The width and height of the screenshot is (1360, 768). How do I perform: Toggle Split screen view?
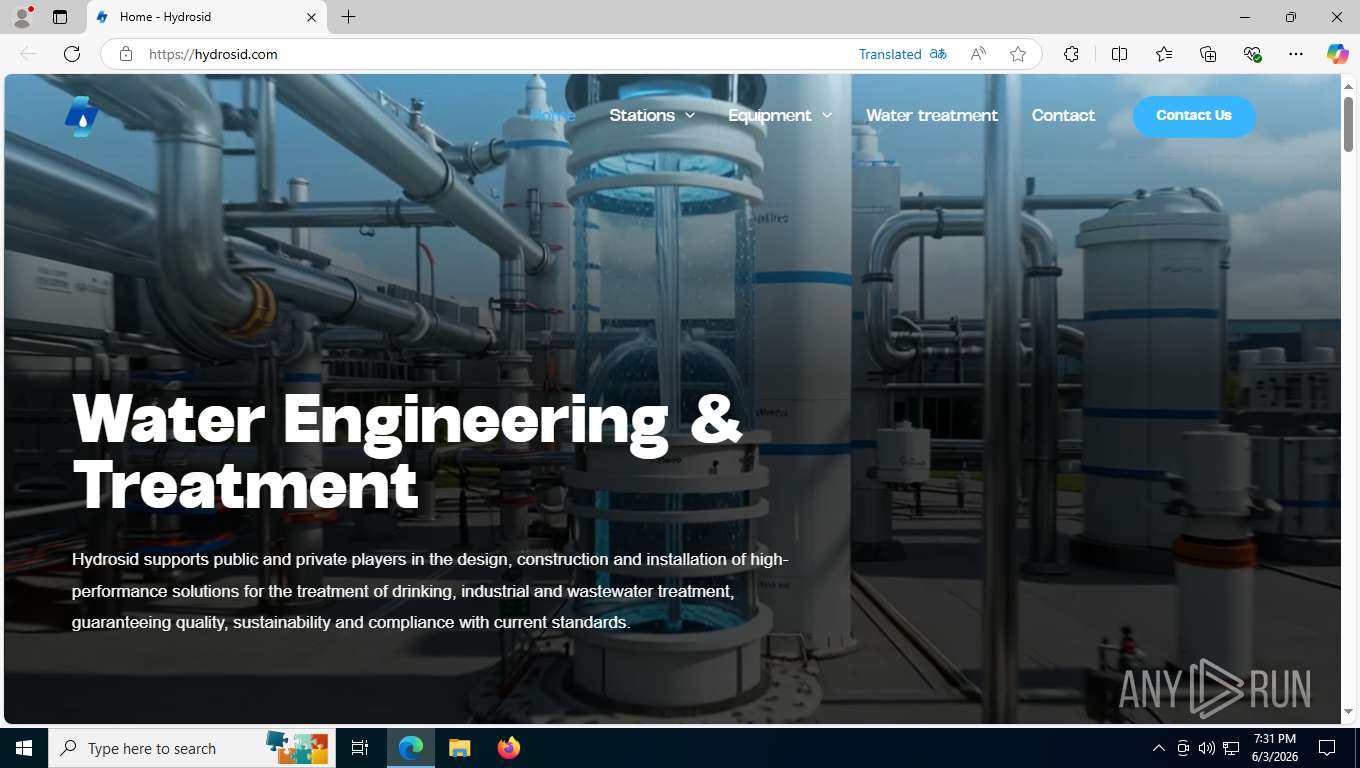tap(1119, 54)
